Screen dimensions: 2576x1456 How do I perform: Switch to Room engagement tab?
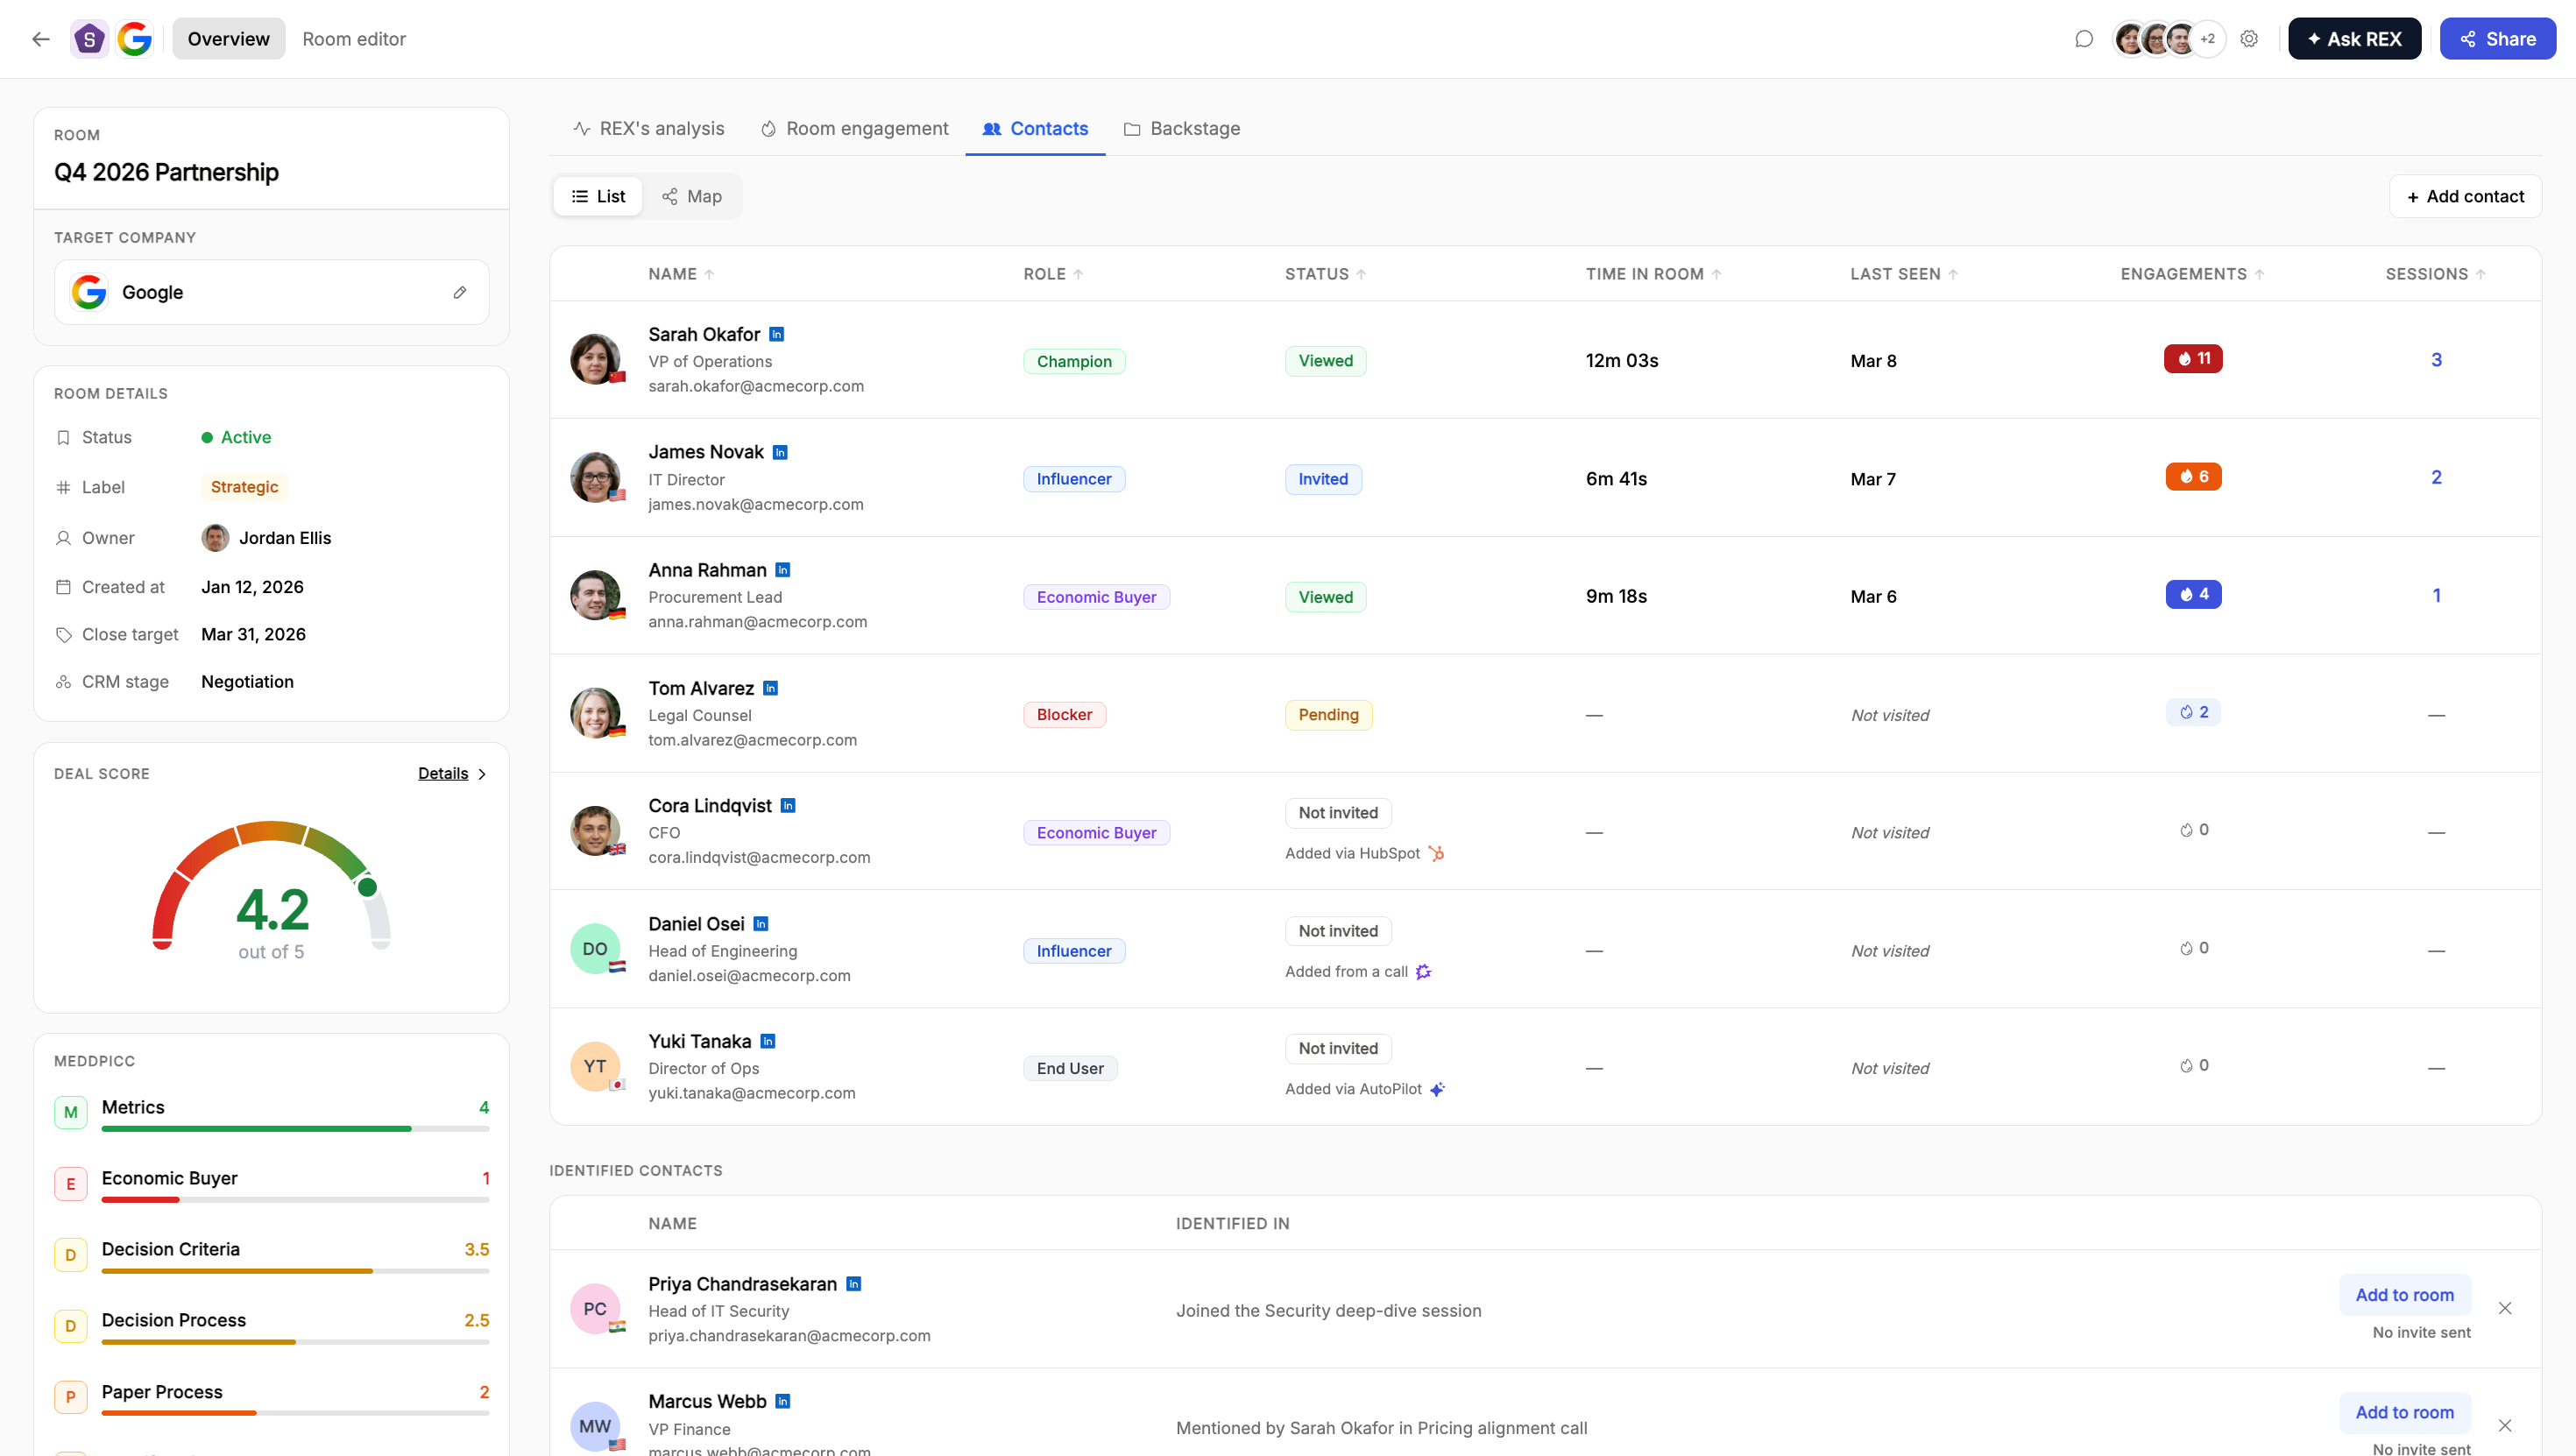854,128
